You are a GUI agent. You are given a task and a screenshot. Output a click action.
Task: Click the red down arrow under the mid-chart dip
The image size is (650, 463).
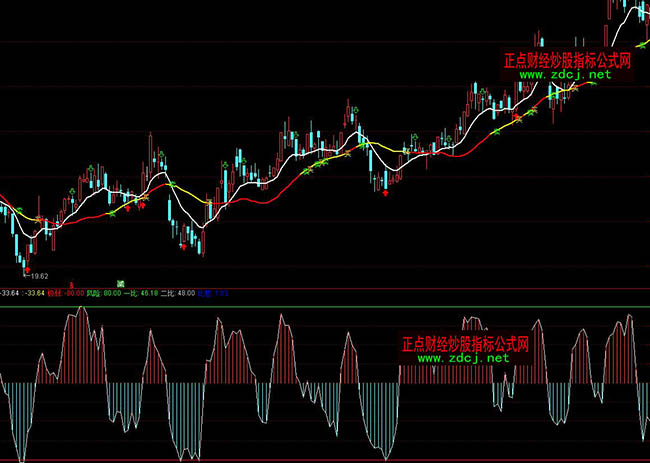tap(386, 192)
